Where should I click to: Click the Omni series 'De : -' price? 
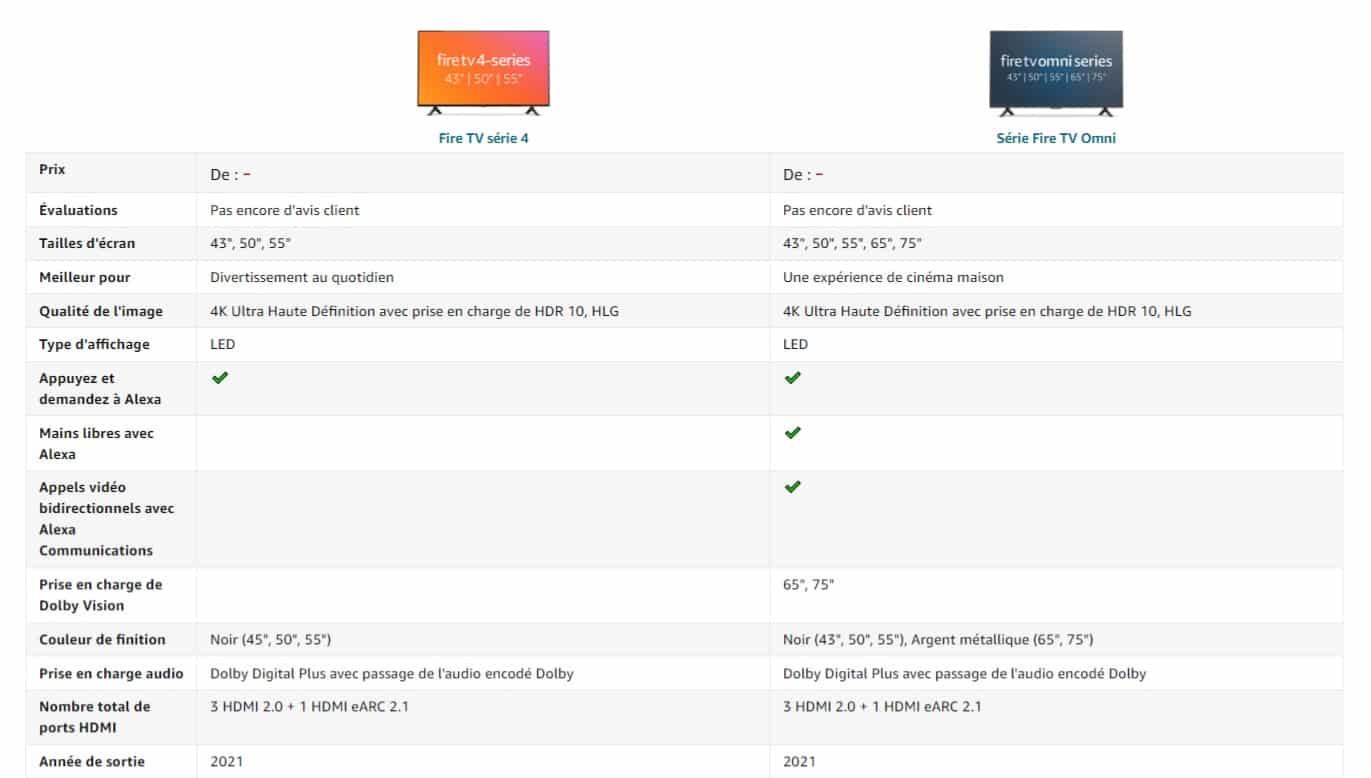(803, 175)
